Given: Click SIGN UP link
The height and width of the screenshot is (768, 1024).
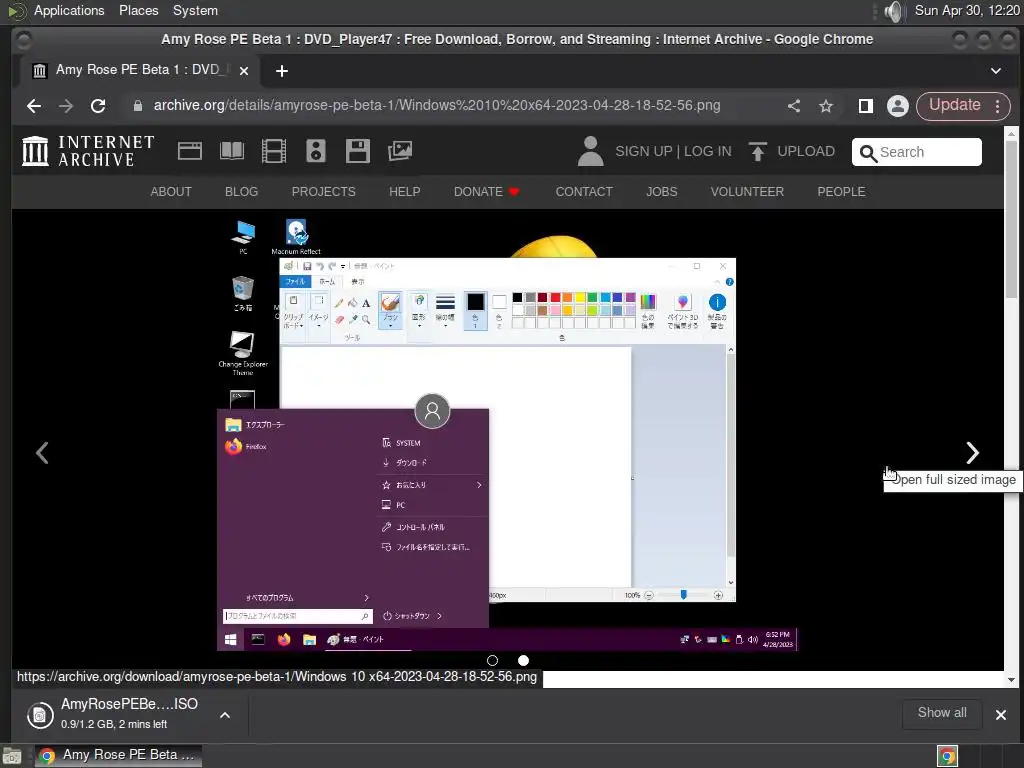Looking at the screenshot, I should pyautogui.click(x=643, y=152).
